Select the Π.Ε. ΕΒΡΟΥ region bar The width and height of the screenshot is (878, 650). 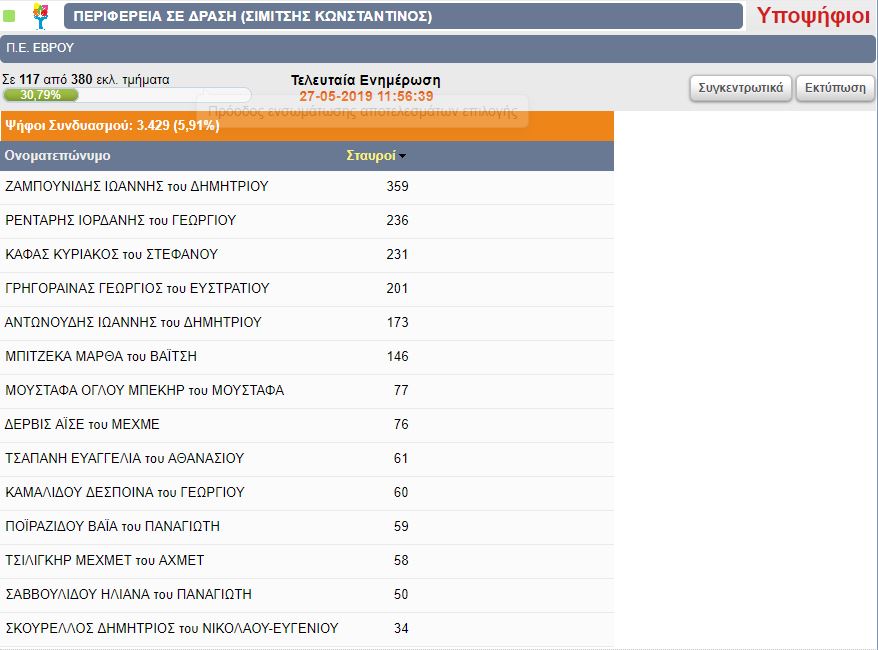pyautogui.click(x=438, y=48)
